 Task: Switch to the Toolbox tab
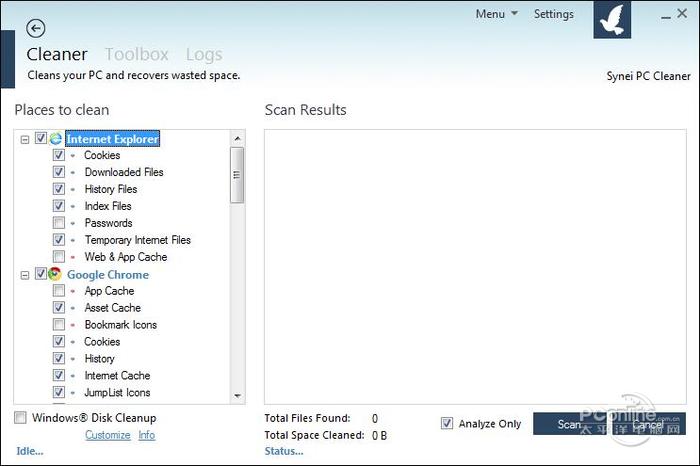(137, 54)
